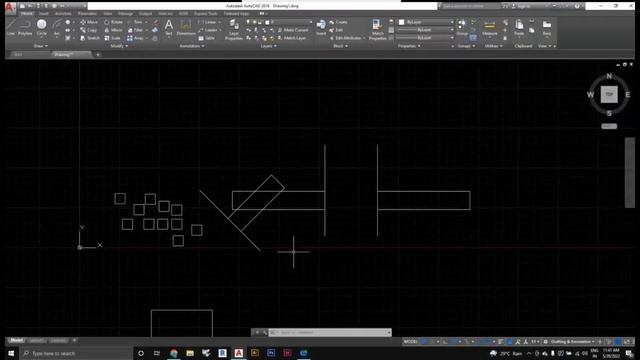Image resolution: width=640 pixels, height=360 pixels.
Task: Select the Circle tool
Action: [x=42, y=27]
